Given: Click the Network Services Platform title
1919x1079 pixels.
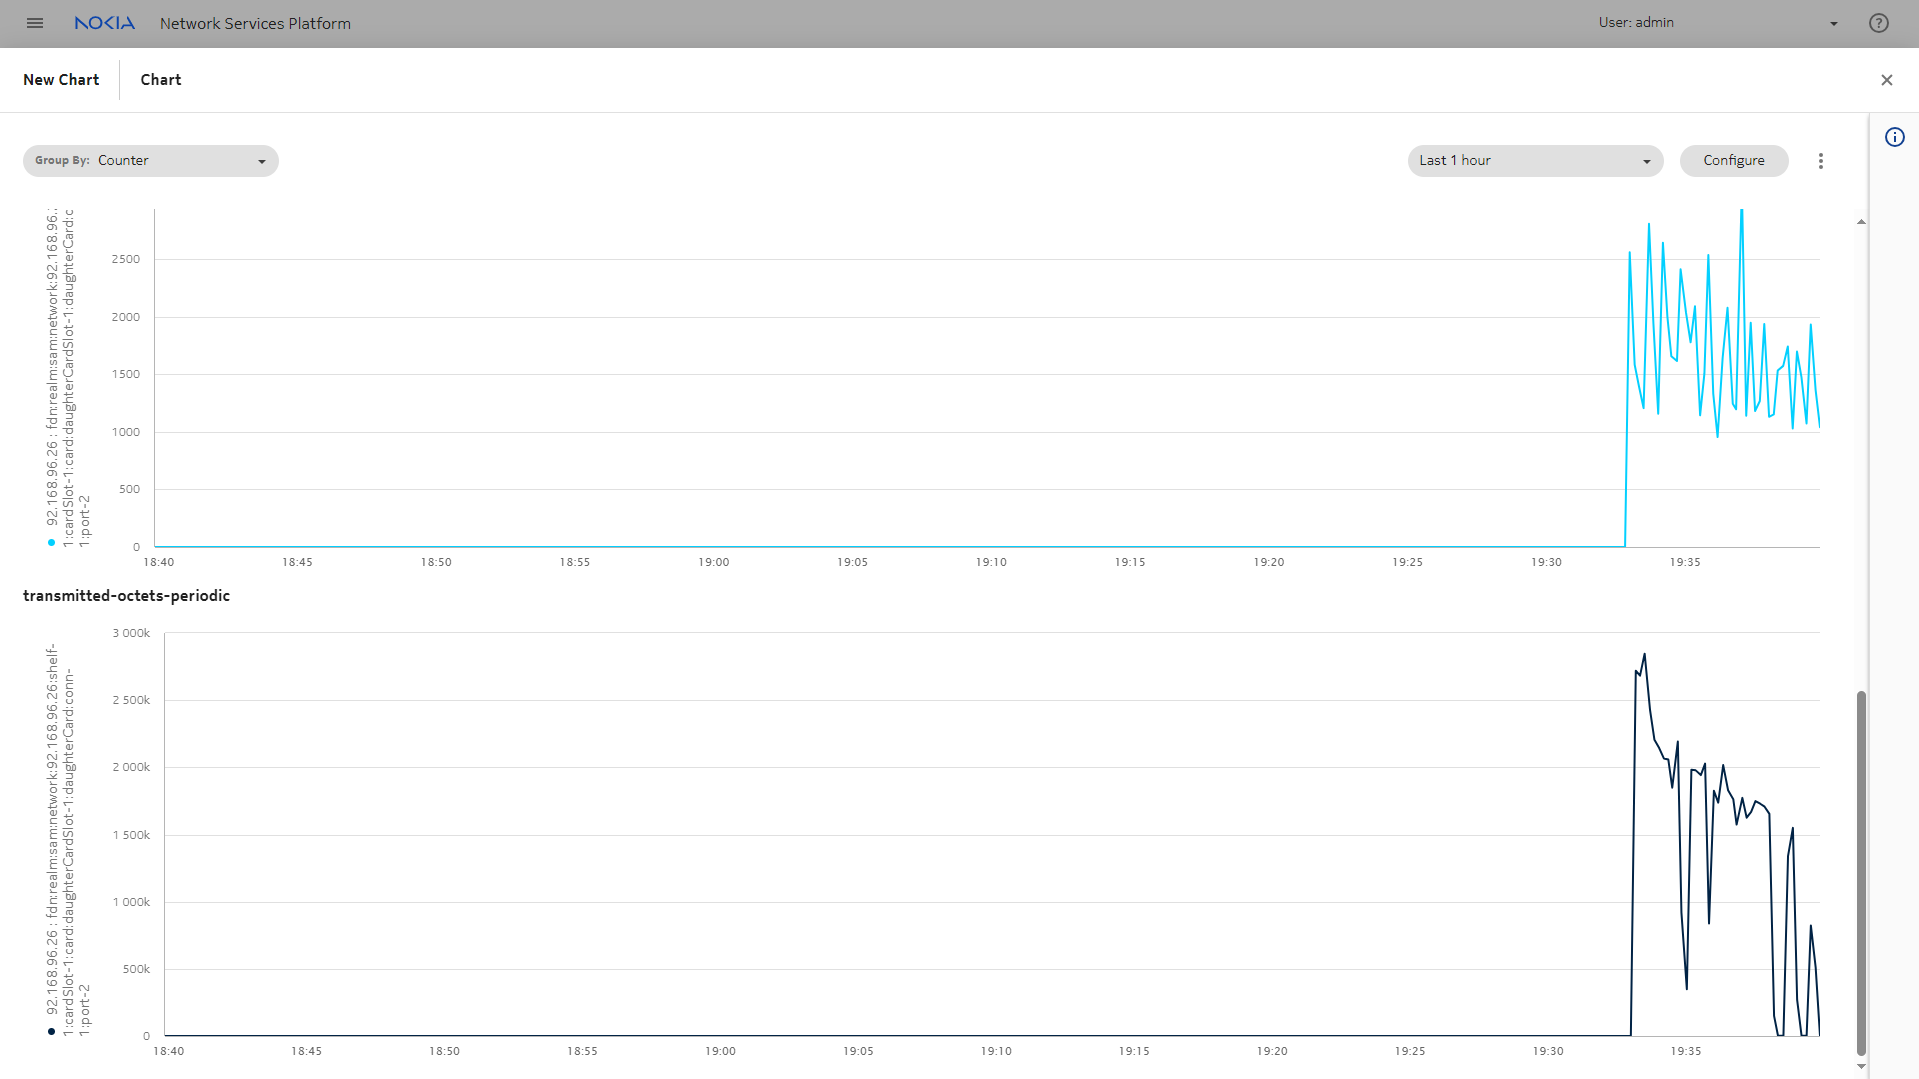Looking at the screenshot, I should (x=255, y=24).
